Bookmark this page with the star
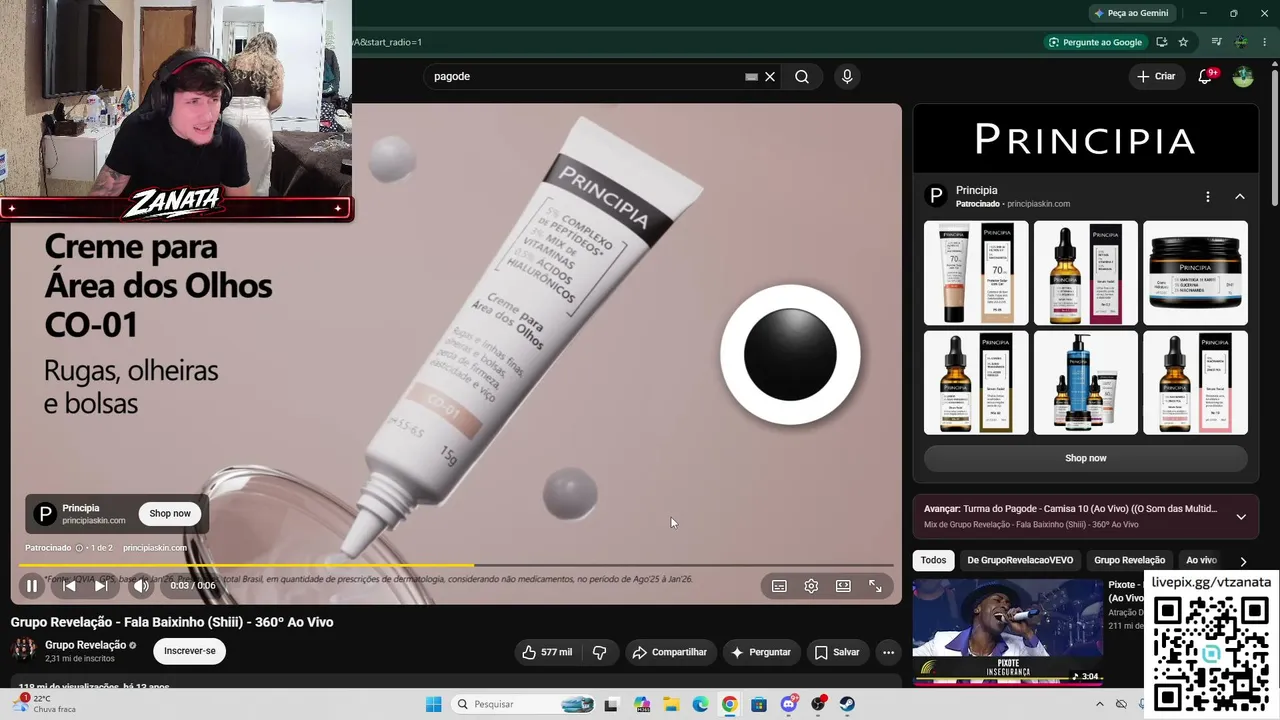This screenshot has width=1280, height=720. coord(1183,42)
